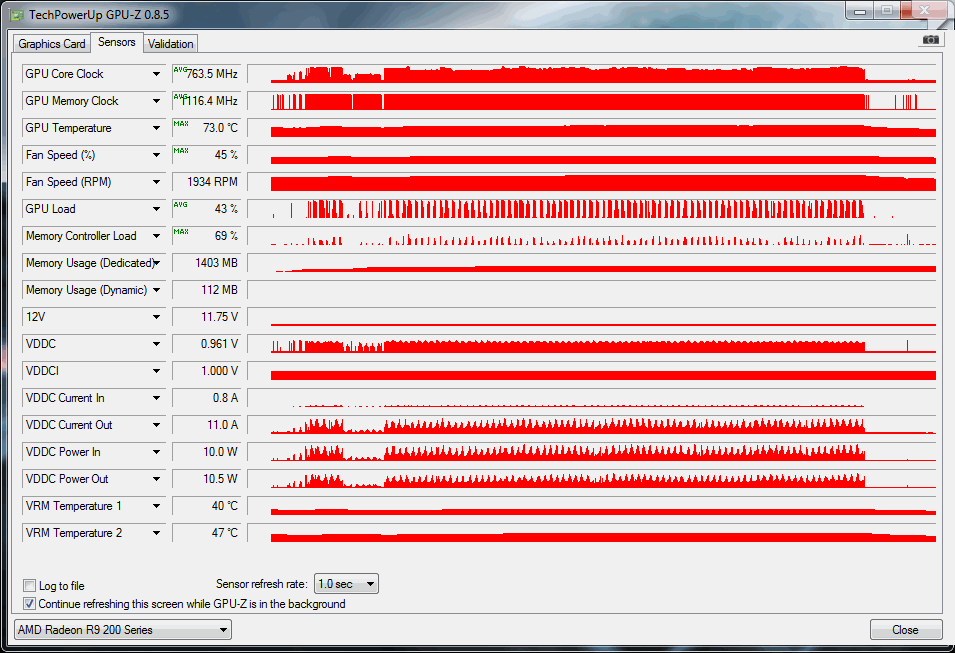Click the GPU Load history graph
This screenshot has width=955, height=653.
tap(592, 209)
